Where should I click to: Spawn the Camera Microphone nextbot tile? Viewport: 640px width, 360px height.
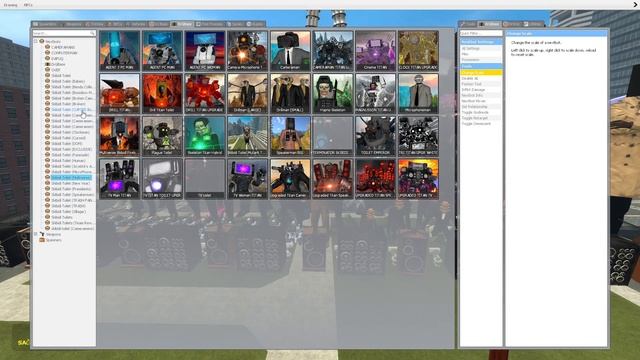247,51
